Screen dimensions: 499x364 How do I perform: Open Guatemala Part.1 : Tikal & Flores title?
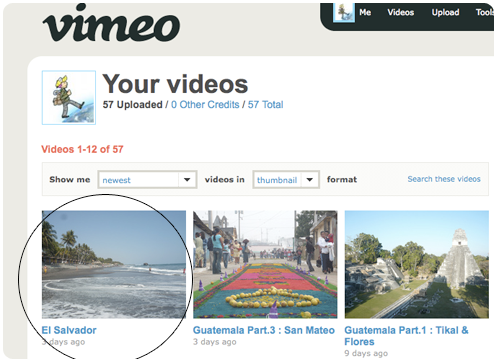pyautogui.click(x=406, y=336)
